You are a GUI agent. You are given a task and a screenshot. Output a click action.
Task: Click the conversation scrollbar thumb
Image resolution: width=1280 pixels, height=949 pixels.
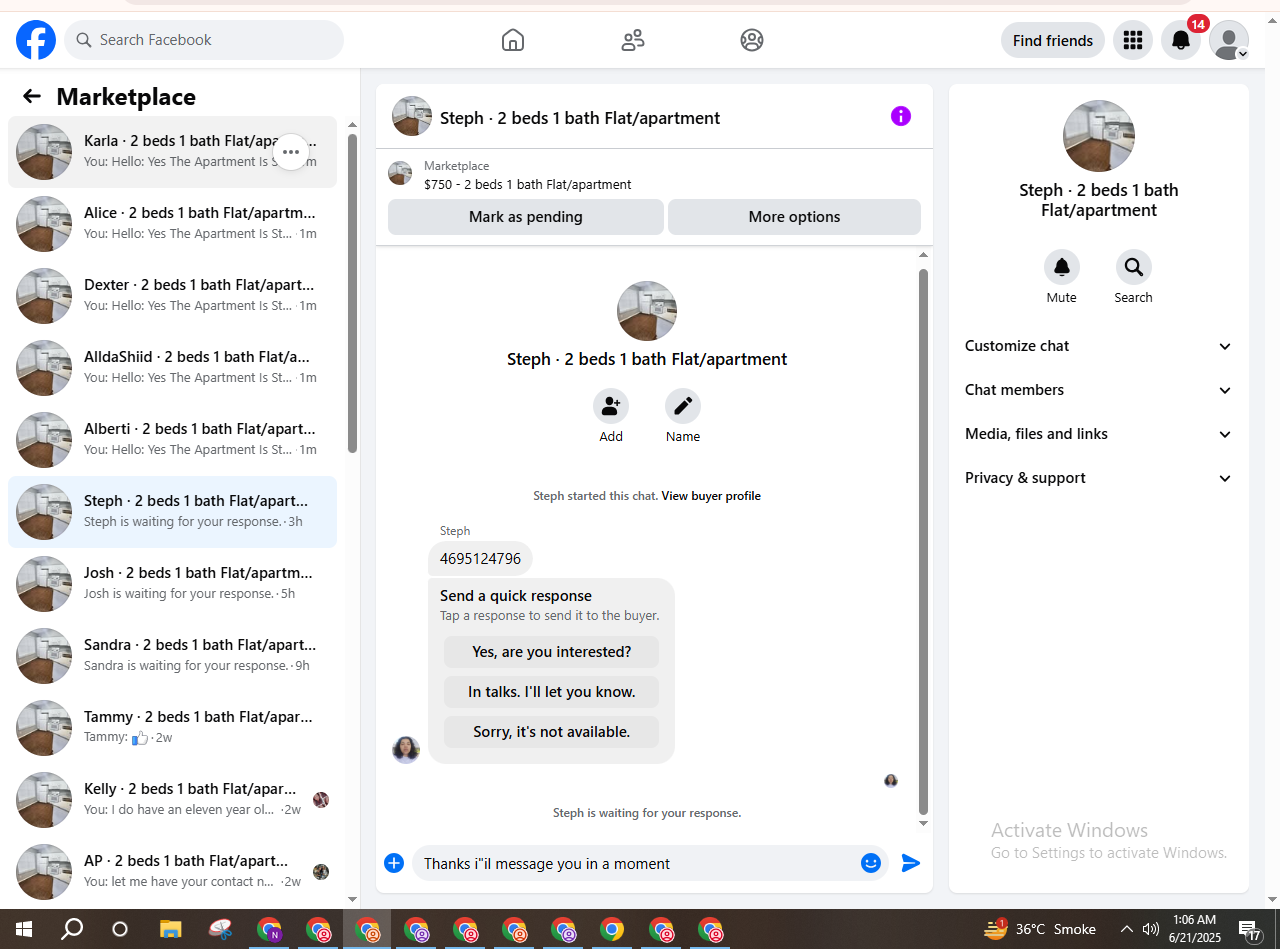[x=923, y=540]
